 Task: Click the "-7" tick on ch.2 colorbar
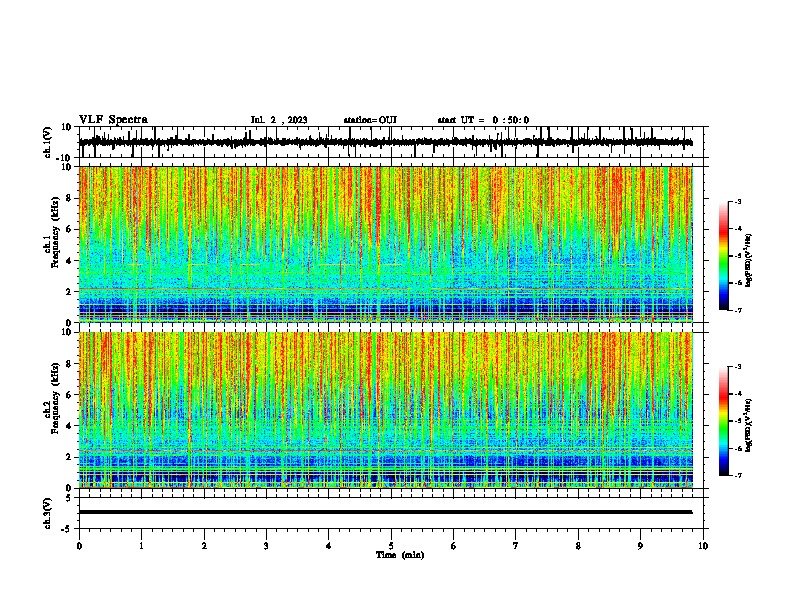point(738,475)
